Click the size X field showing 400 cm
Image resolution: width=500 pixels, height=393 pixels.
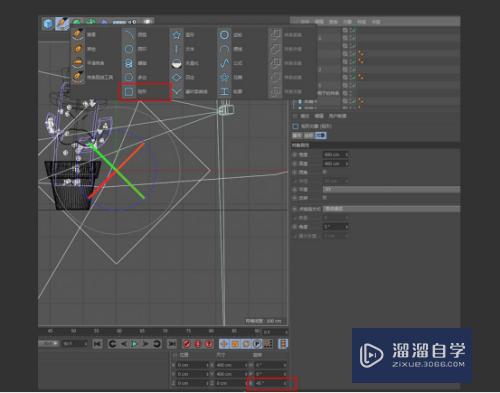(231, 365)
